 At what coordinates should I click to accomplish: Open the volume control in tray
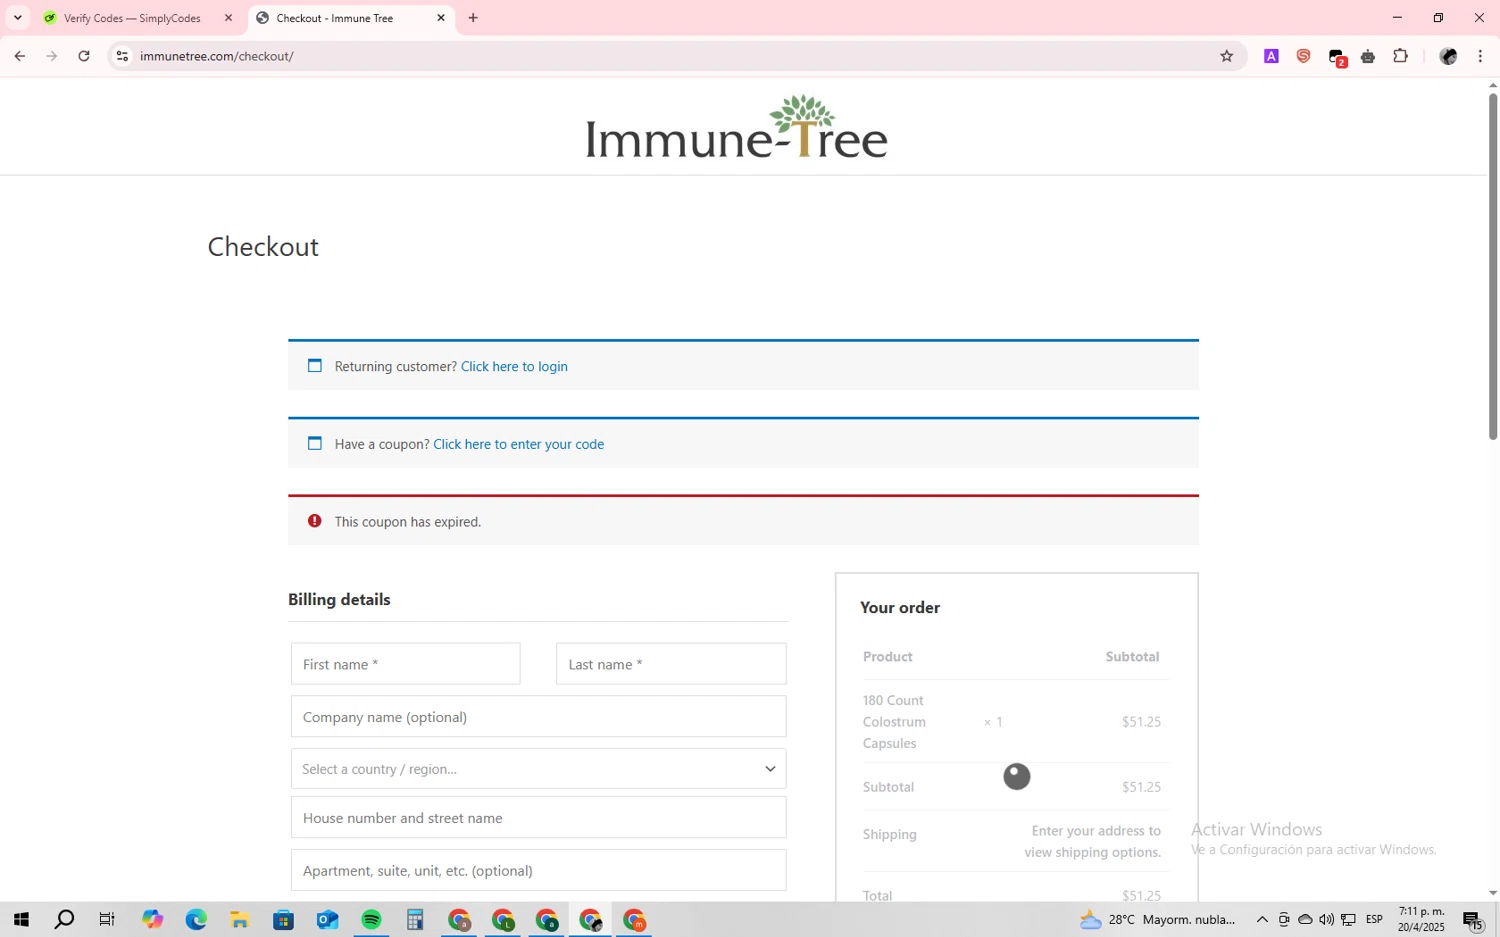click(x=1326, y=920)
